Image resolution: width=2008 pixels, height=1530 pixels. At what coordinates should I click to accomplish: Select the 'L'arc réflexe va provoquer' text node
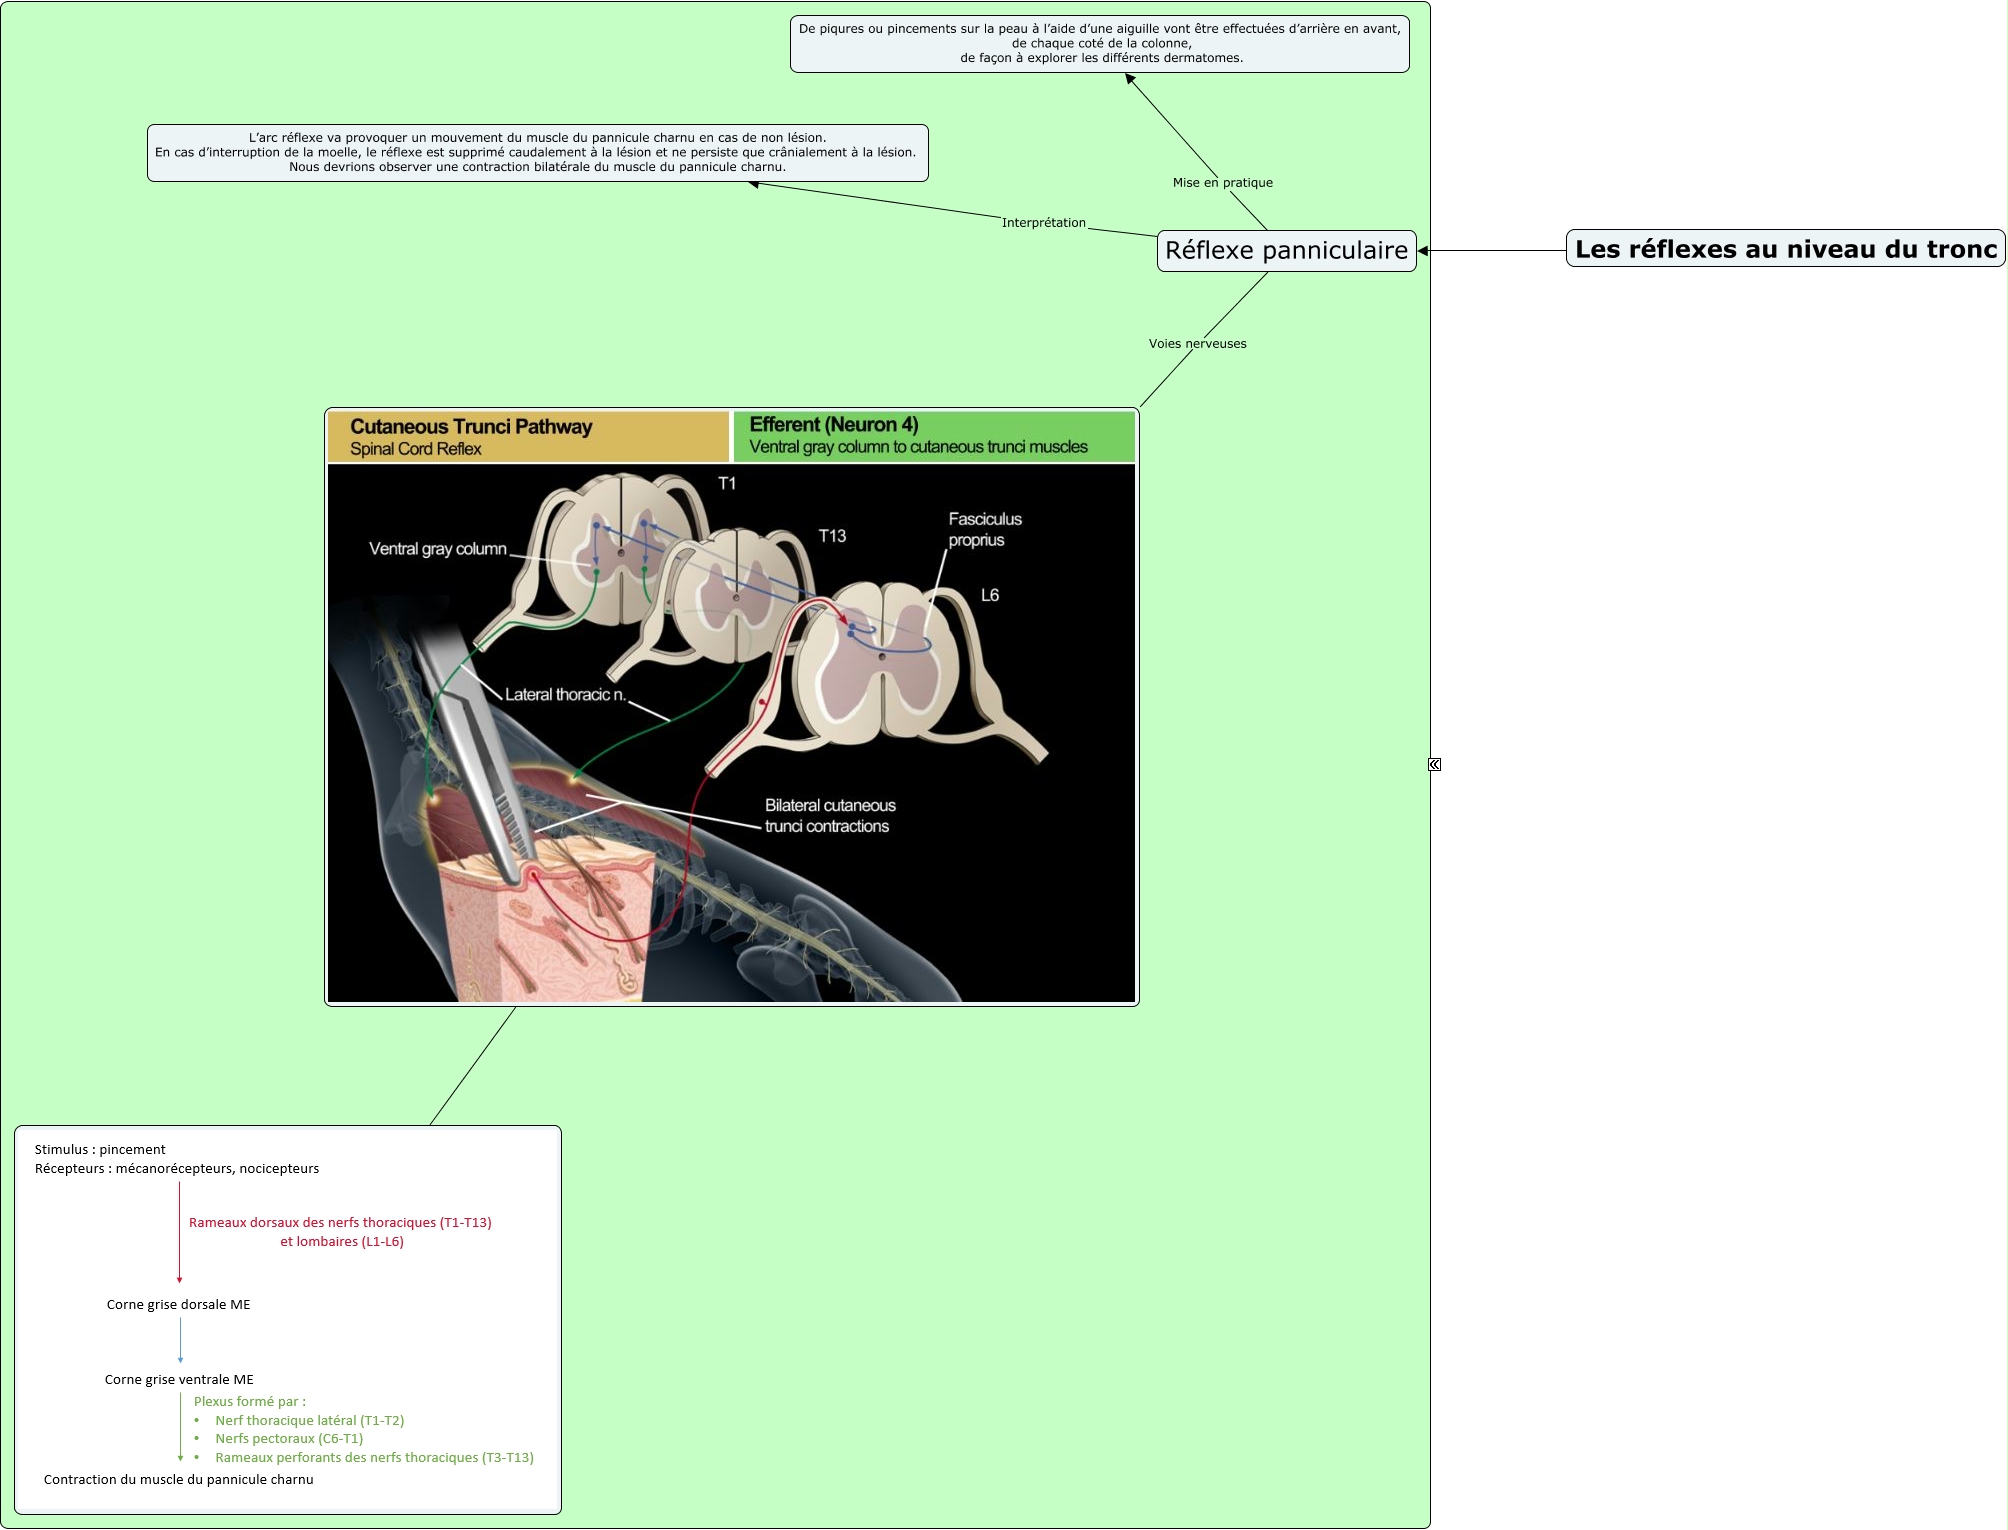click(537, 153)
